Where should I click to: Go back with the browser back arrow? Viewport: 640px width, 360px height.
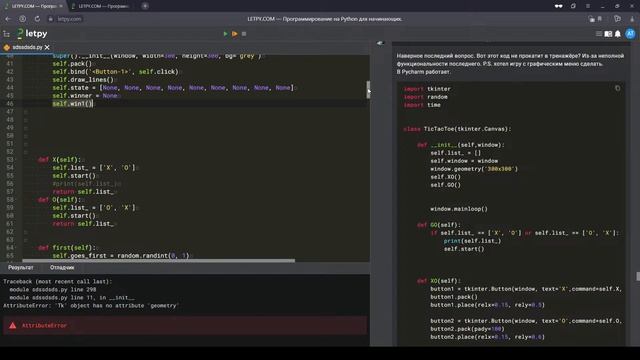(x=8, y=19)
